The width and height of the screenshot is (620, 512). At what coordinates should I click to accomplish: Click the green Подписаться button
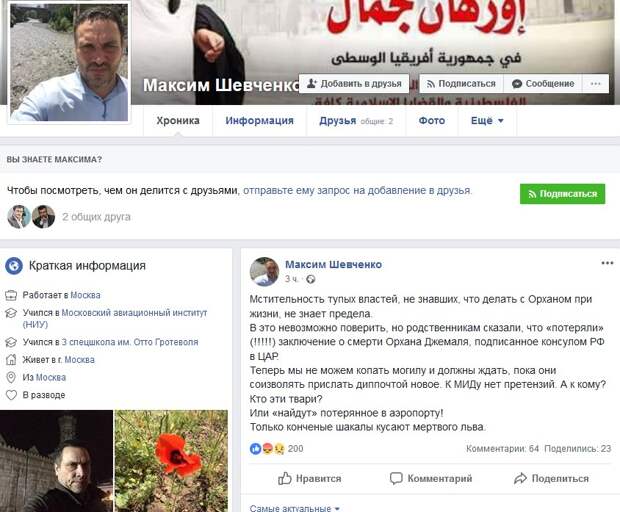tap(562, 194)
